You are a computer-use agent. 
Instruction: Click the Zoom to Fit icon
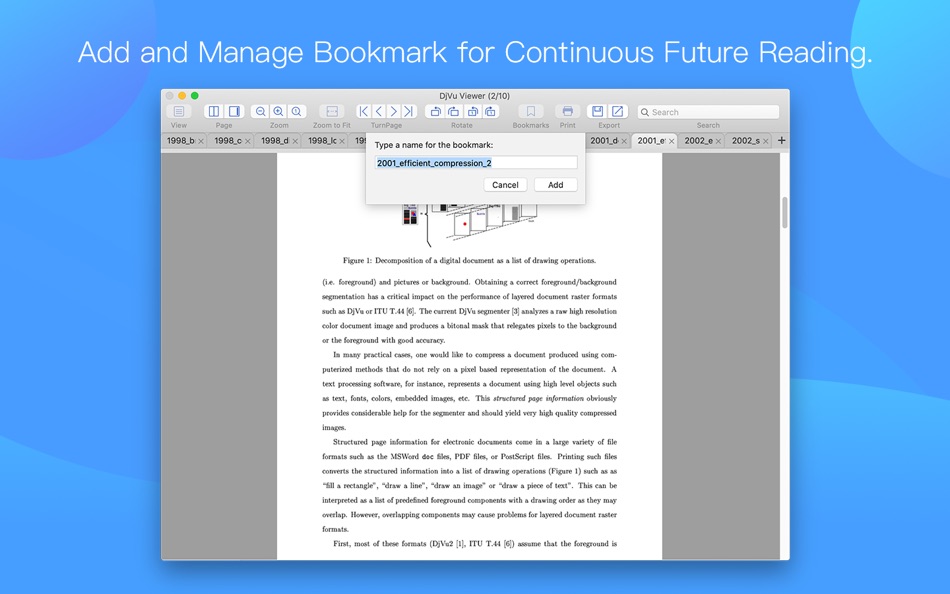point(332,112)
